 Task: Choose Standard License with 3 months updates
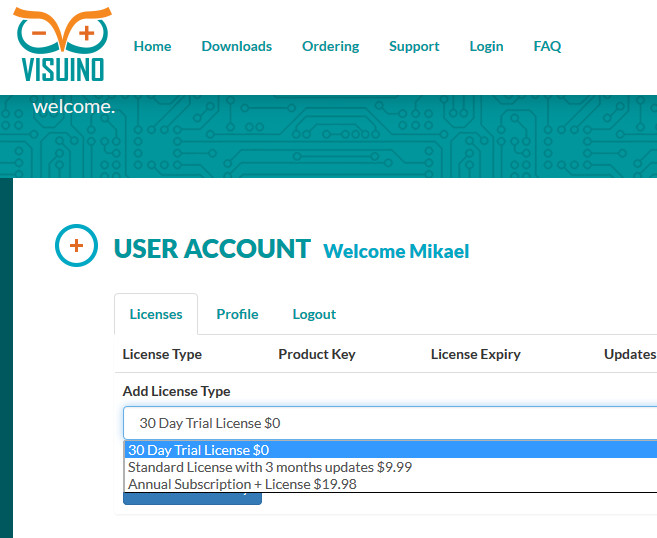click(x=391, y=467)
